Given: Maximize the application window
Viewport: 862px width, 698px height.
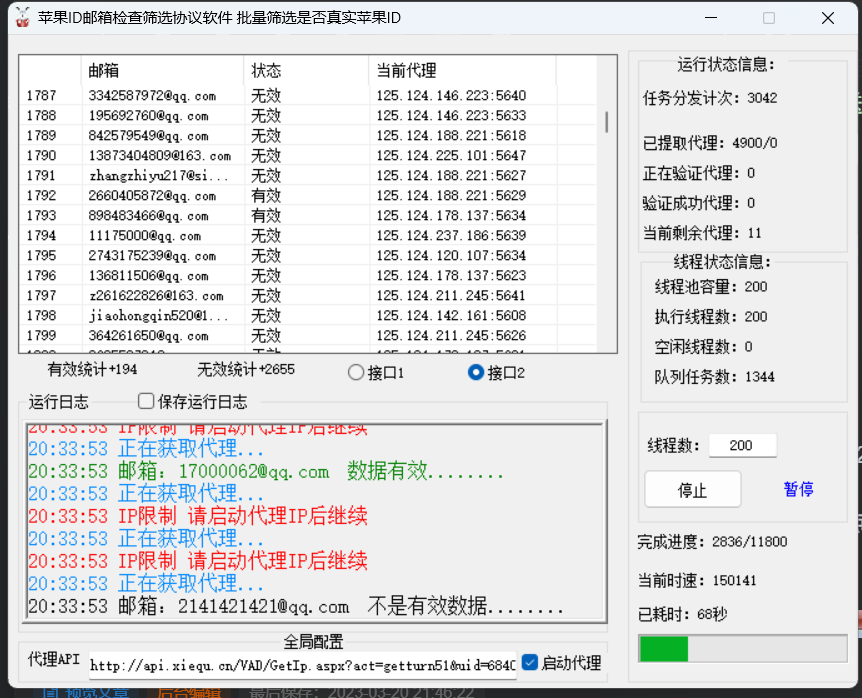Looking at the screenshot, I should tap(769, 18).
